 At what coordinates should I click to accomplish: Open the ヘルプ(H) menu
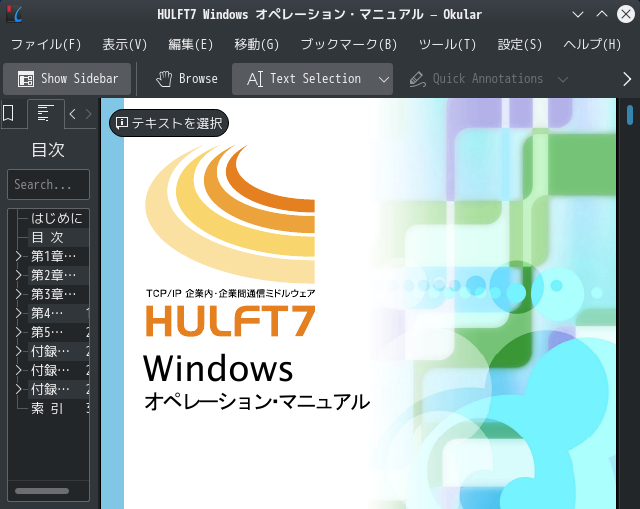(x=592, y=44)
